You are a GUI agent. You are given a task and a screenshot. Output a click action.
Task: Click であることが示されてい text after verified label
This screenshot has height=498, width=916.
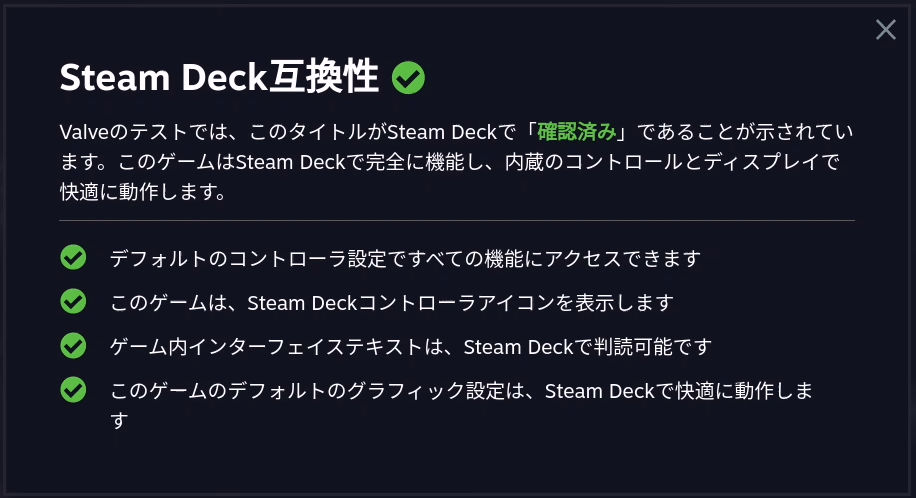(745, 132)
